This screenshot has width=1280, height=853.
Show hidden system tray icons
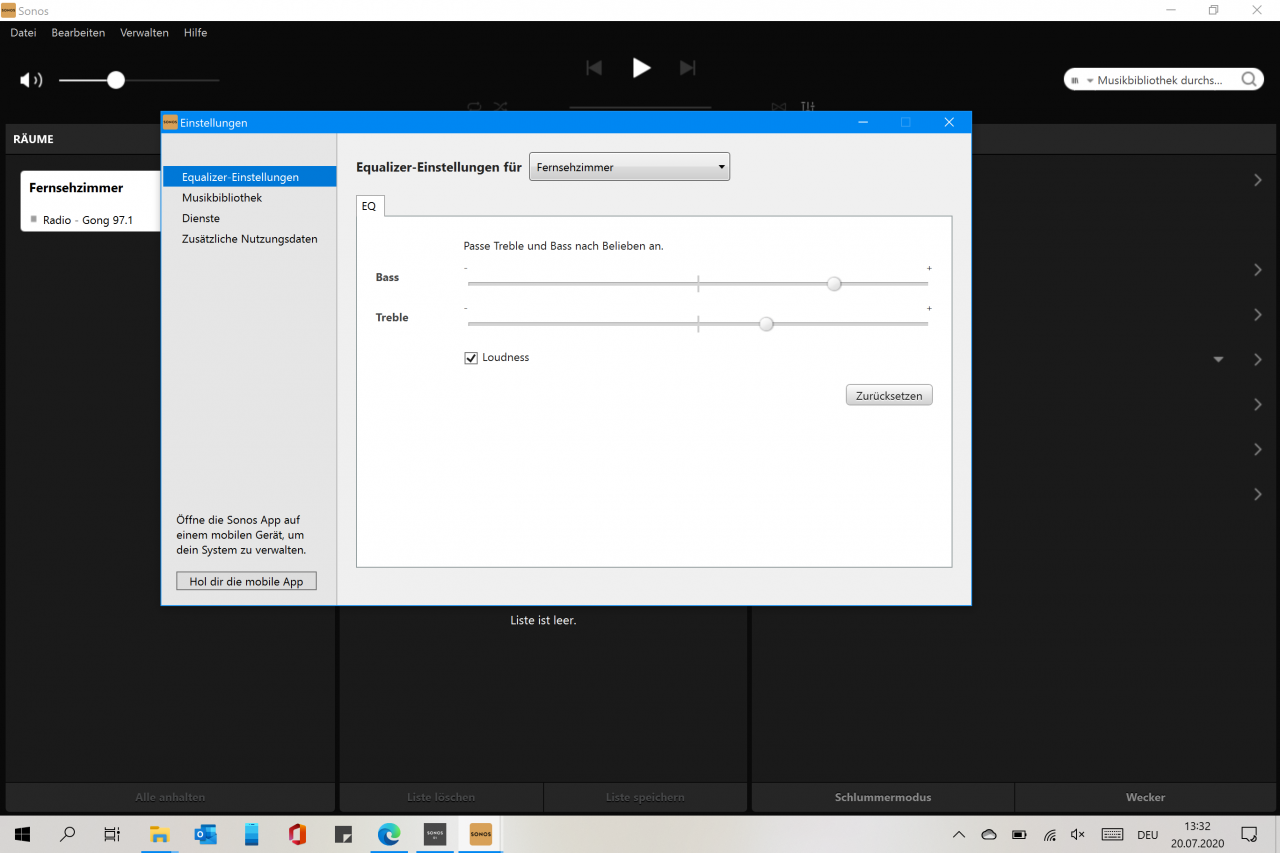[959, 834]
